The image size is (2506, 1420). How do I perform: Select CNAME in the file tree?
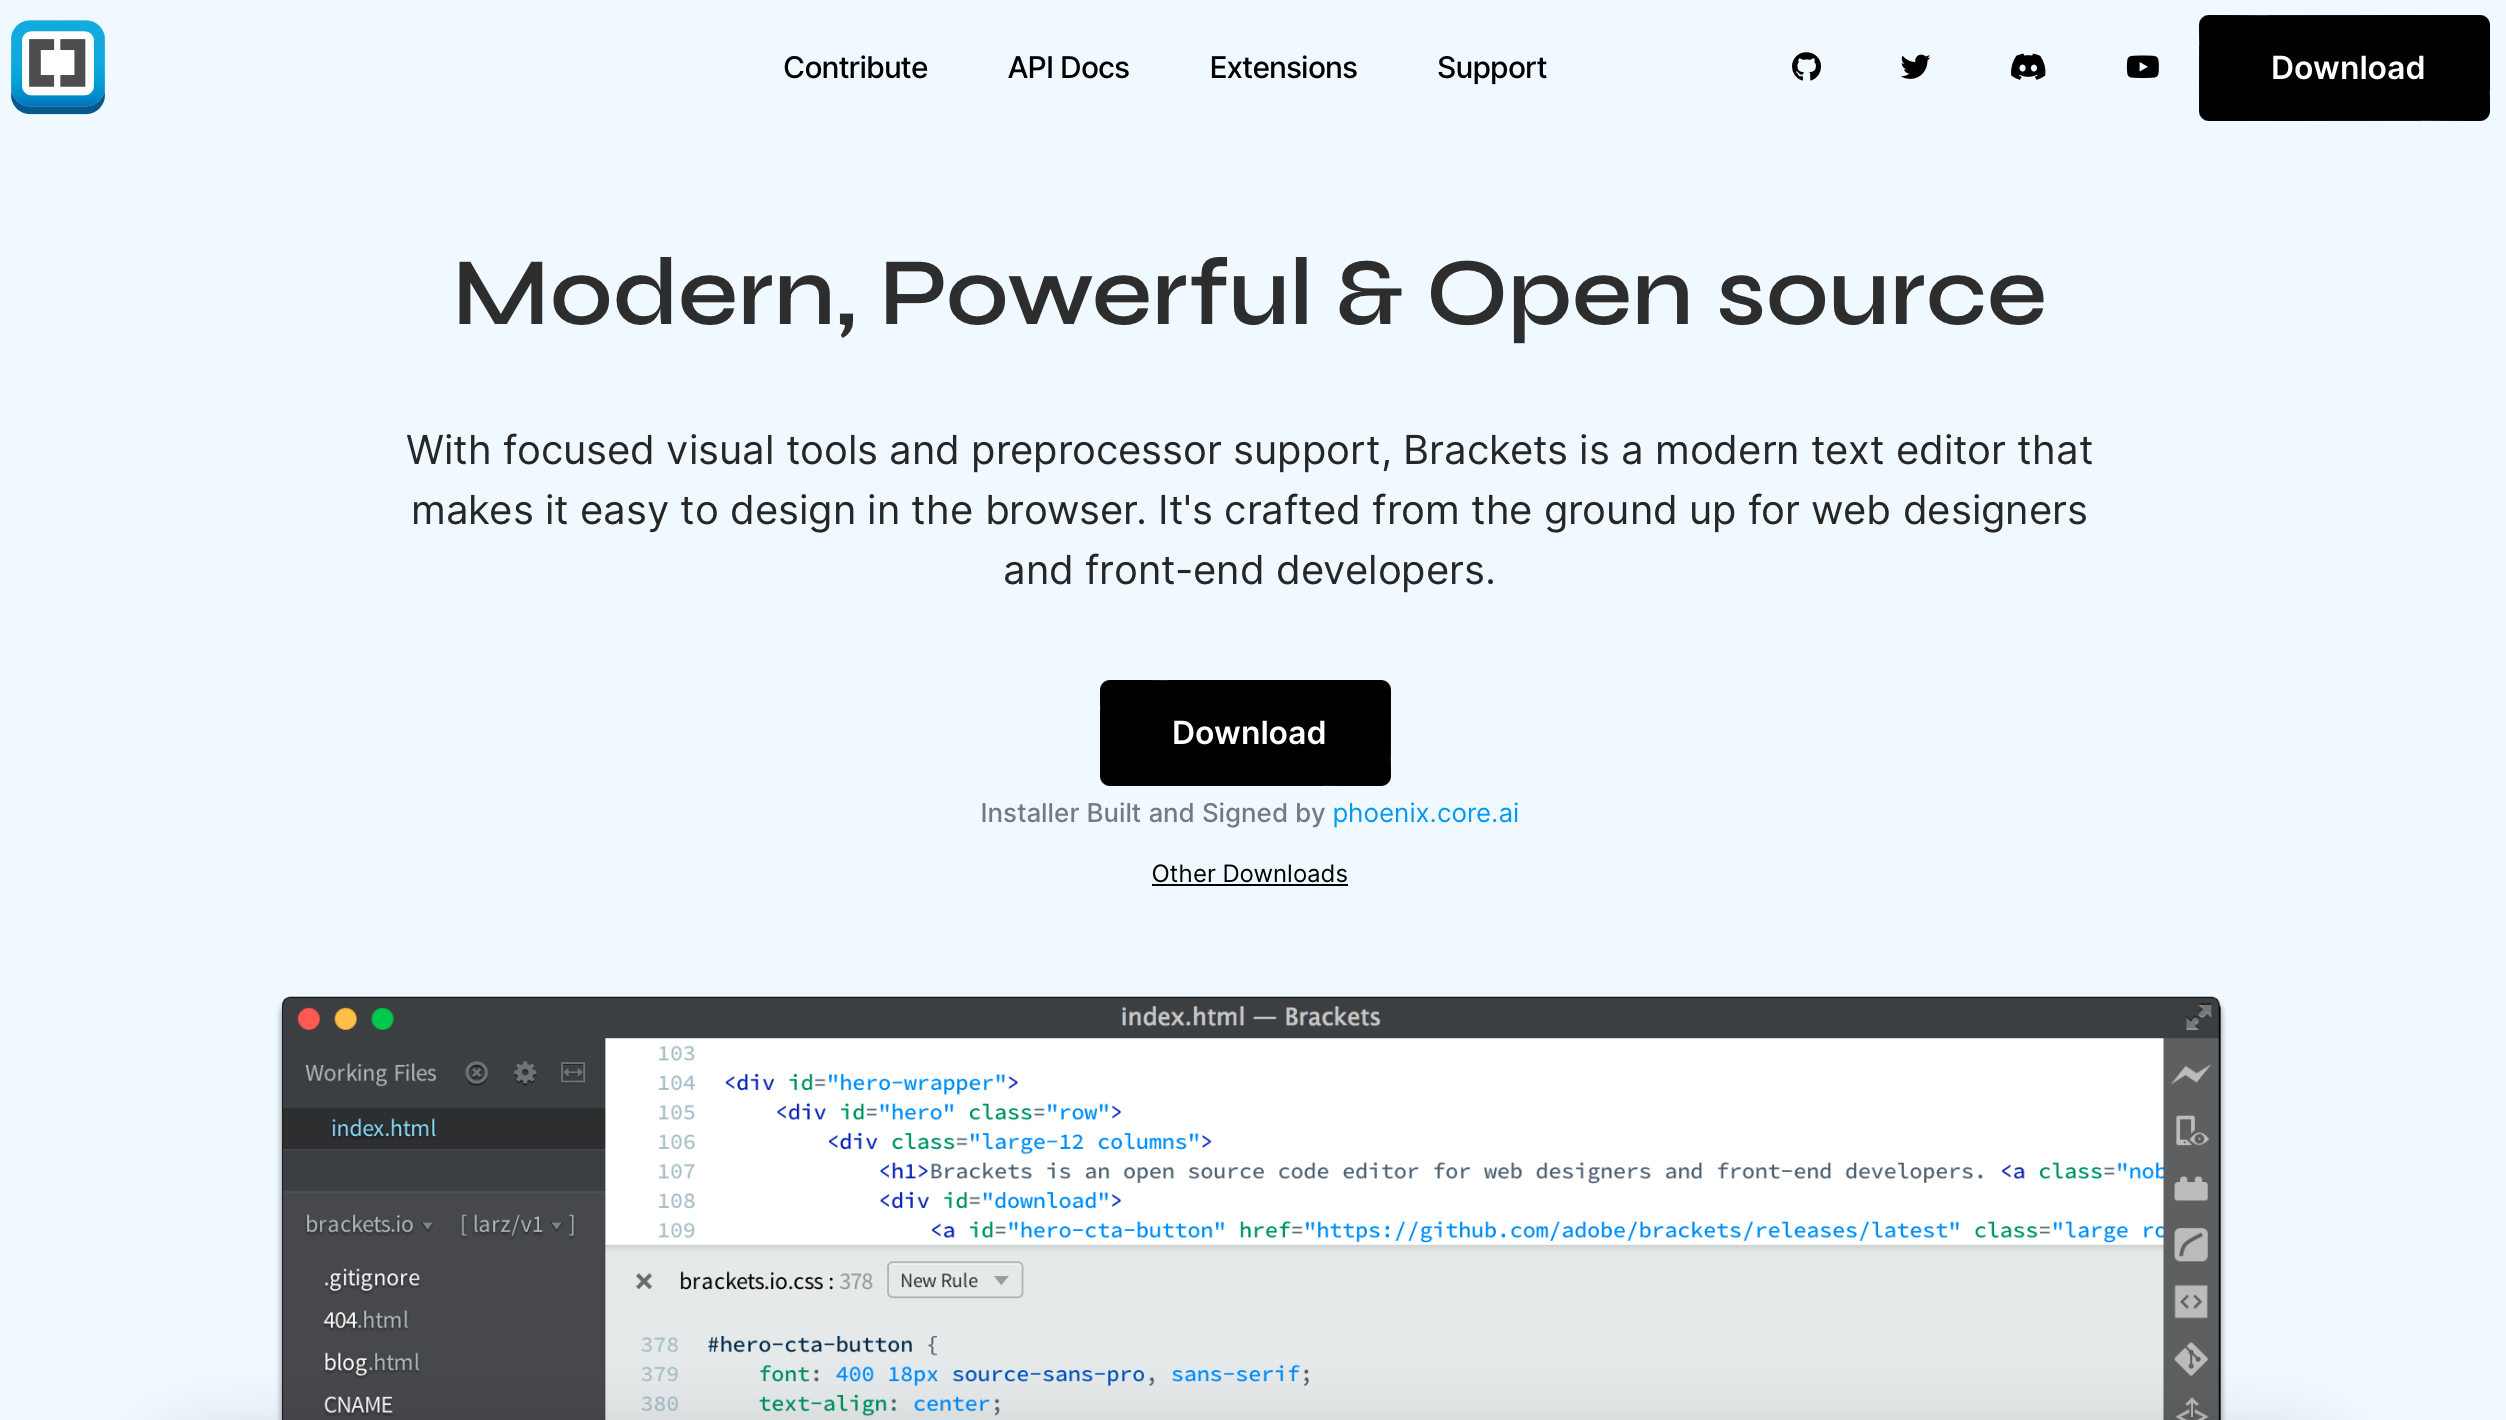point(358,1405)
